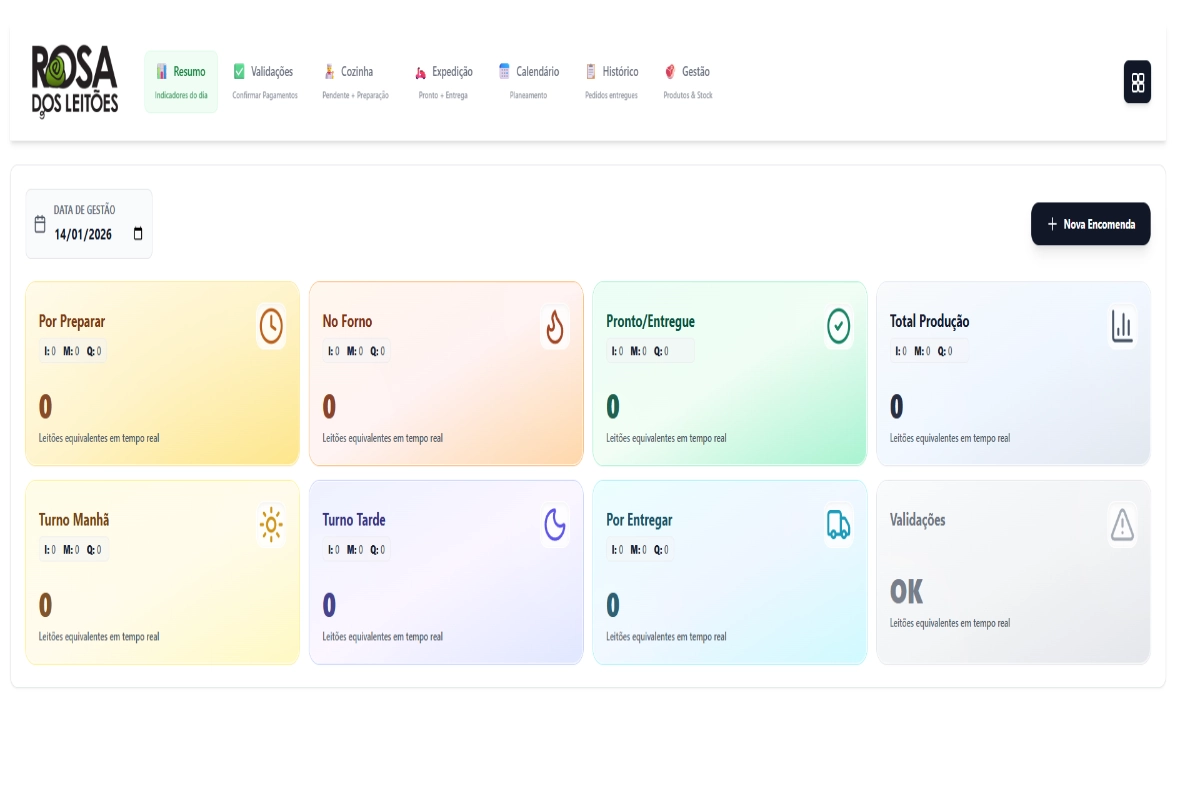Click the clock icon on Por Preparar card
The height and width of the screenshot is (800, 1200).
tap(271, 326)
